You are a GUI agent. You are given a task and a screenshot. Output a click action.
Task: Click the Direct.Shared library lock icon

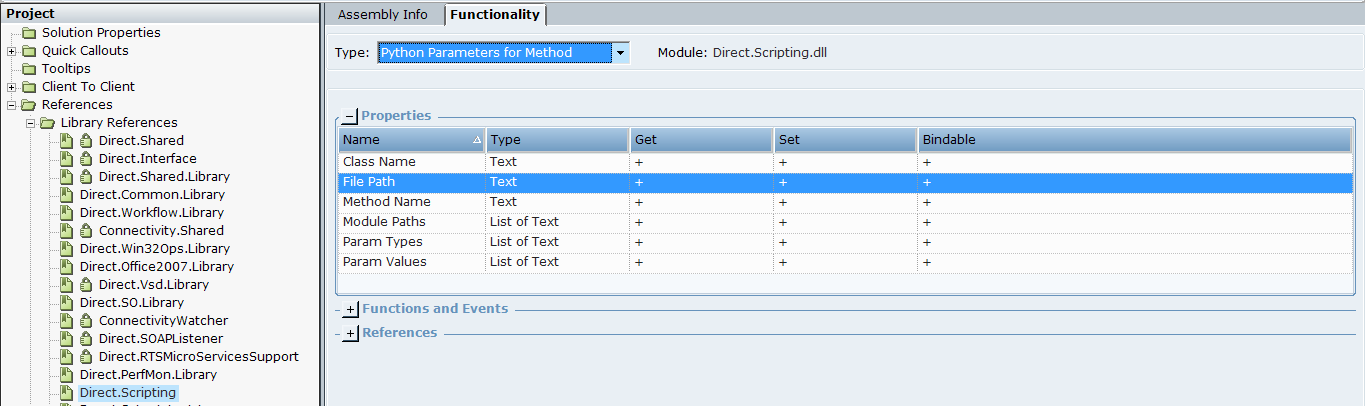86,141
